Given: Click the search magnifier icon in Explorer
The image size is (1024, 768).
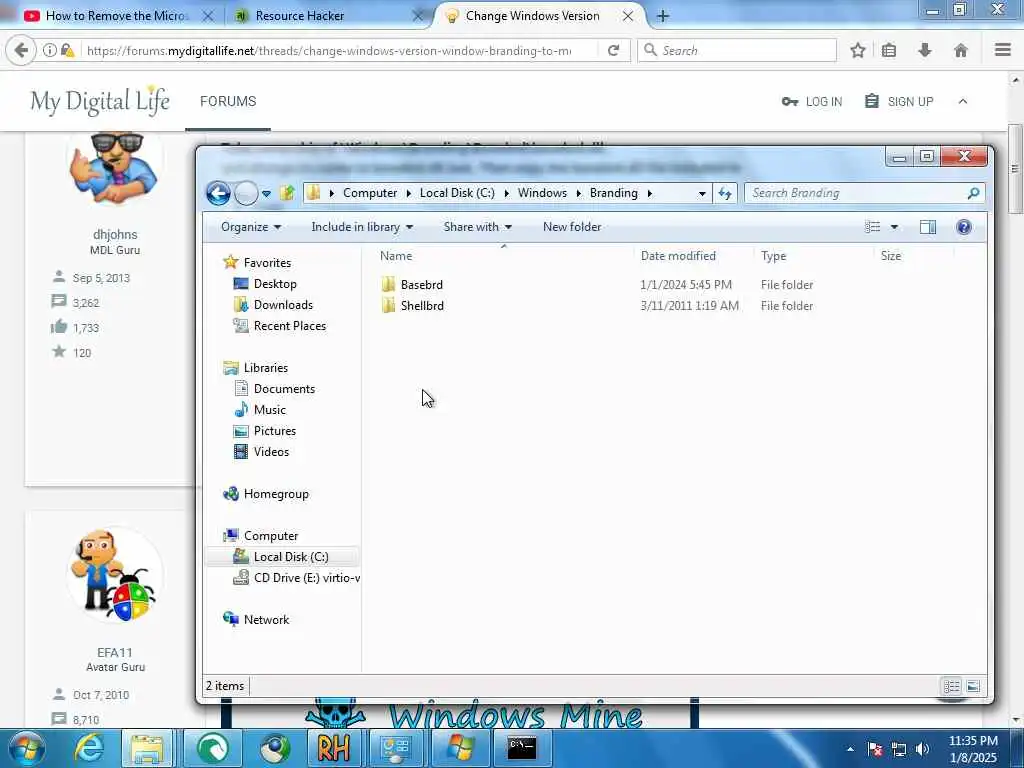Looking at the screenshot, I should 974,193.
